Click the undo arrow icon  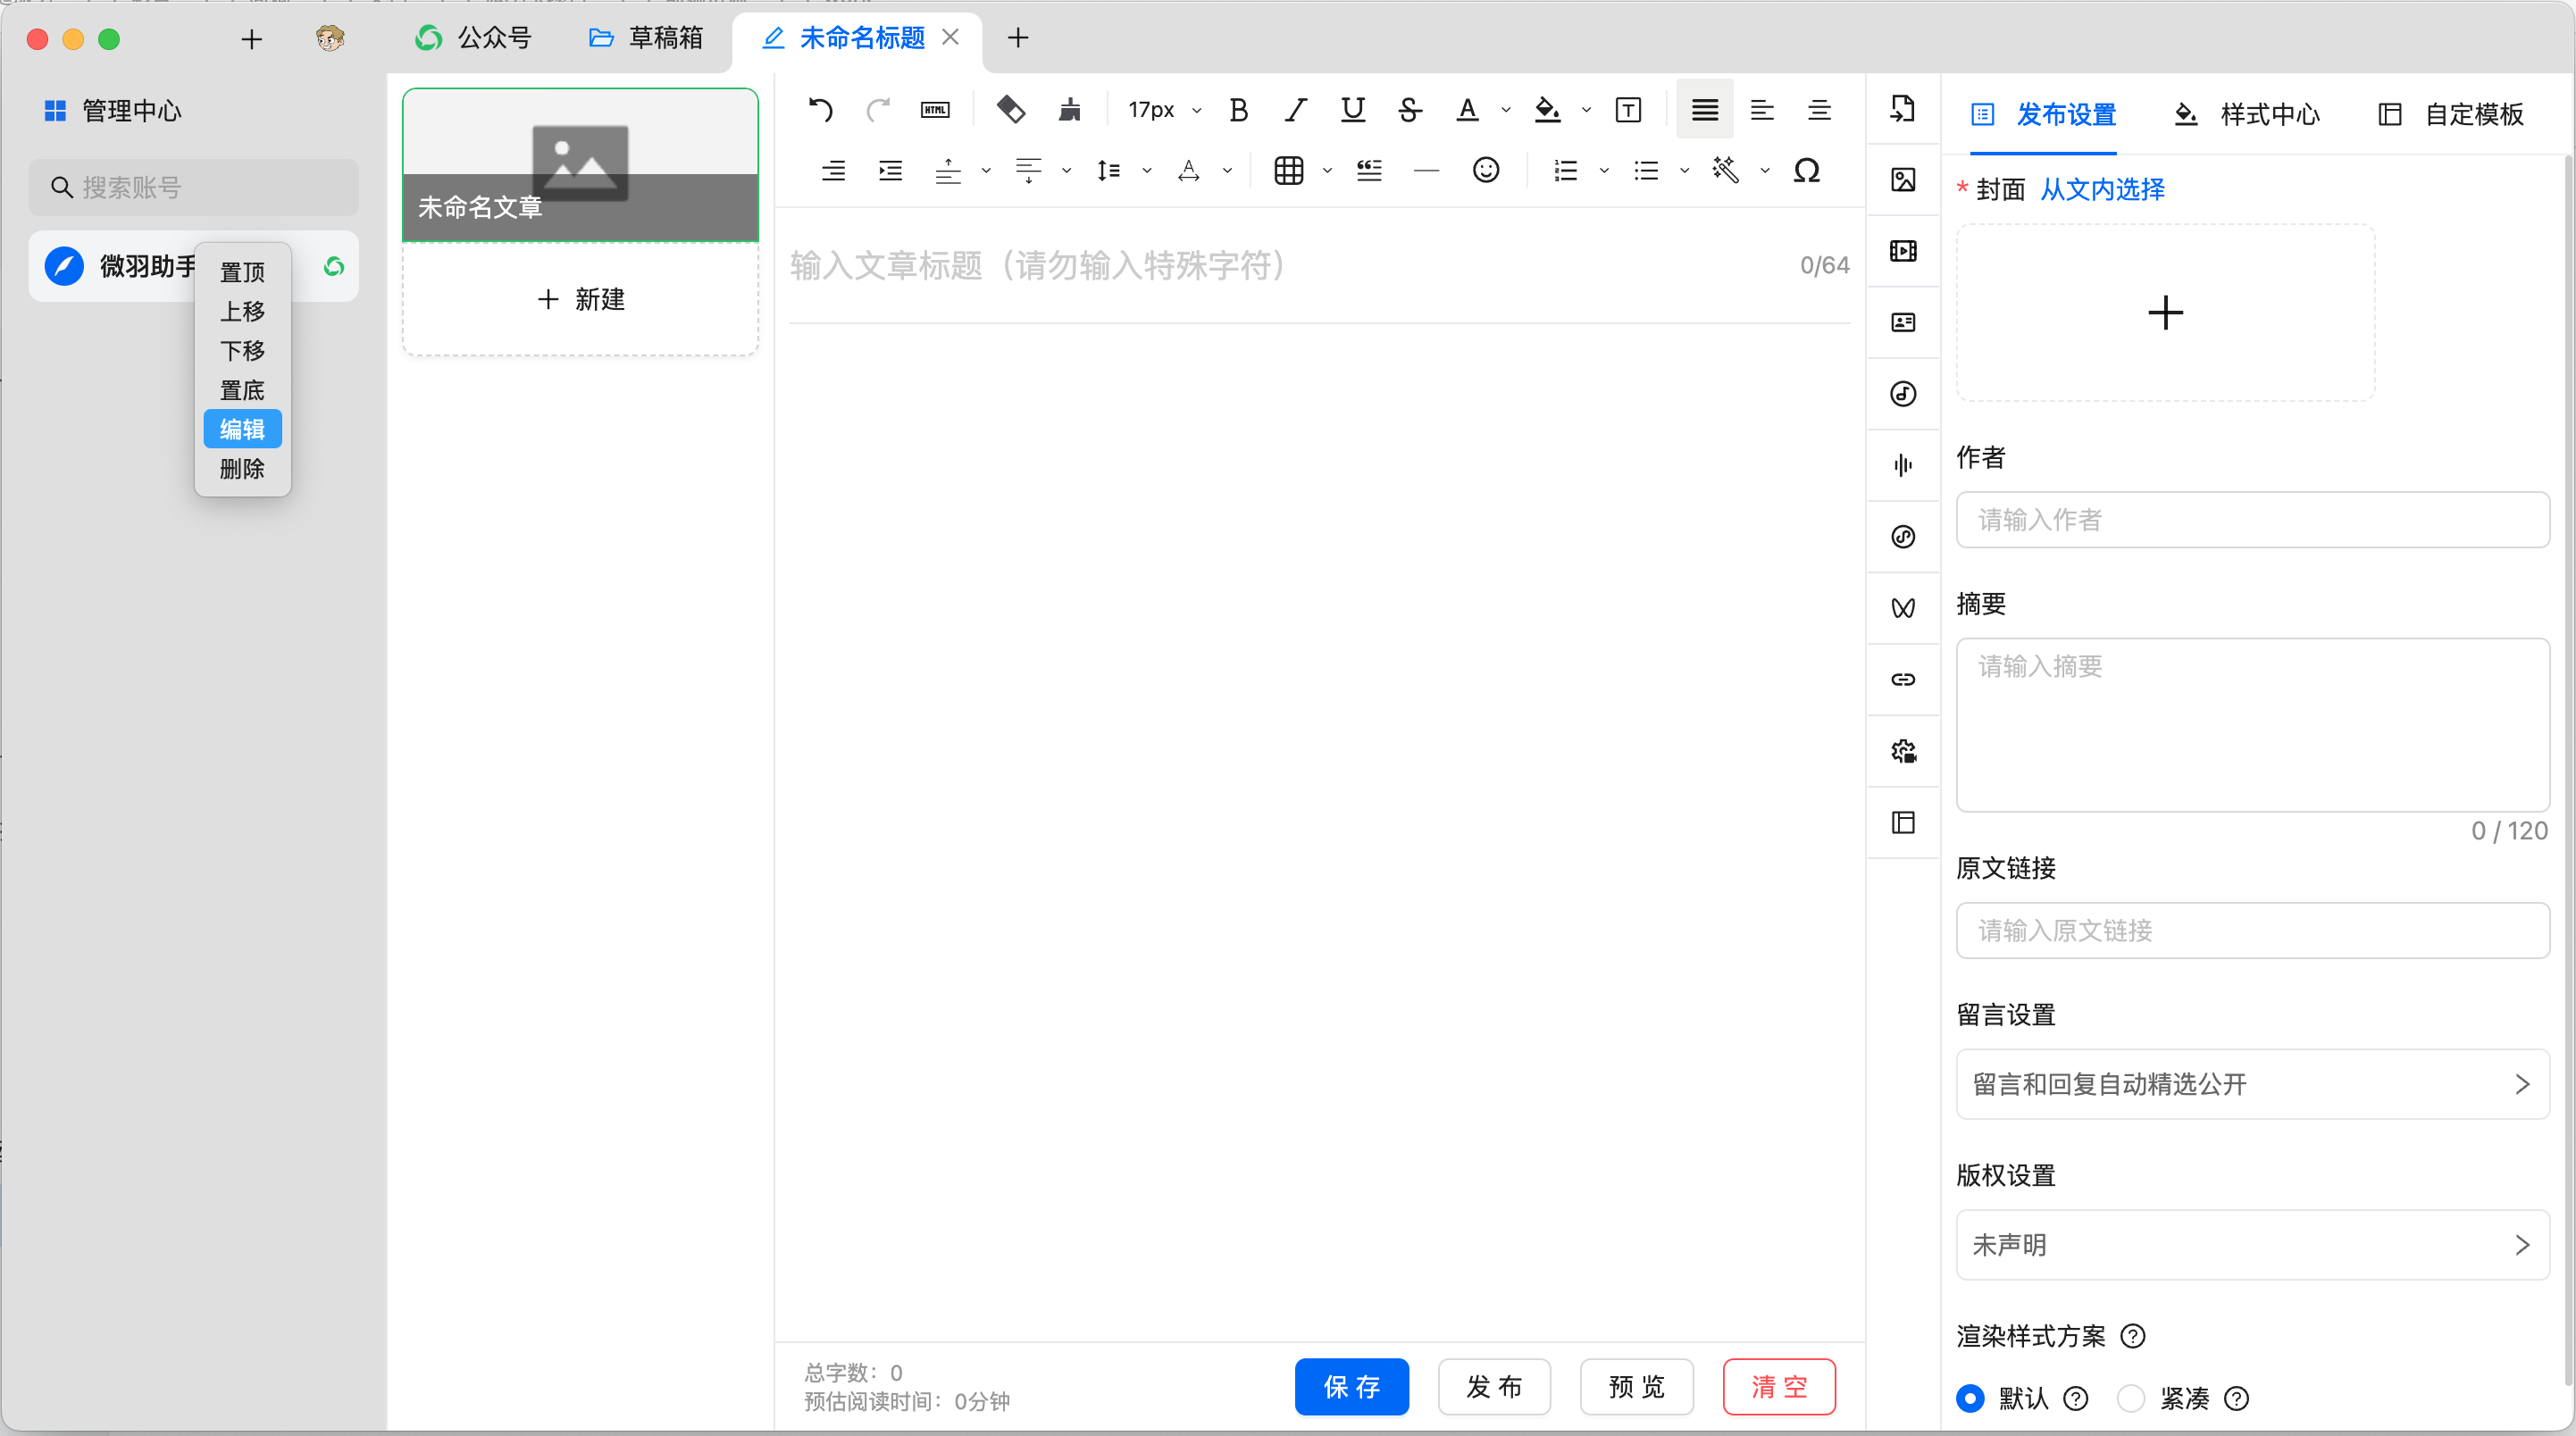820,110
